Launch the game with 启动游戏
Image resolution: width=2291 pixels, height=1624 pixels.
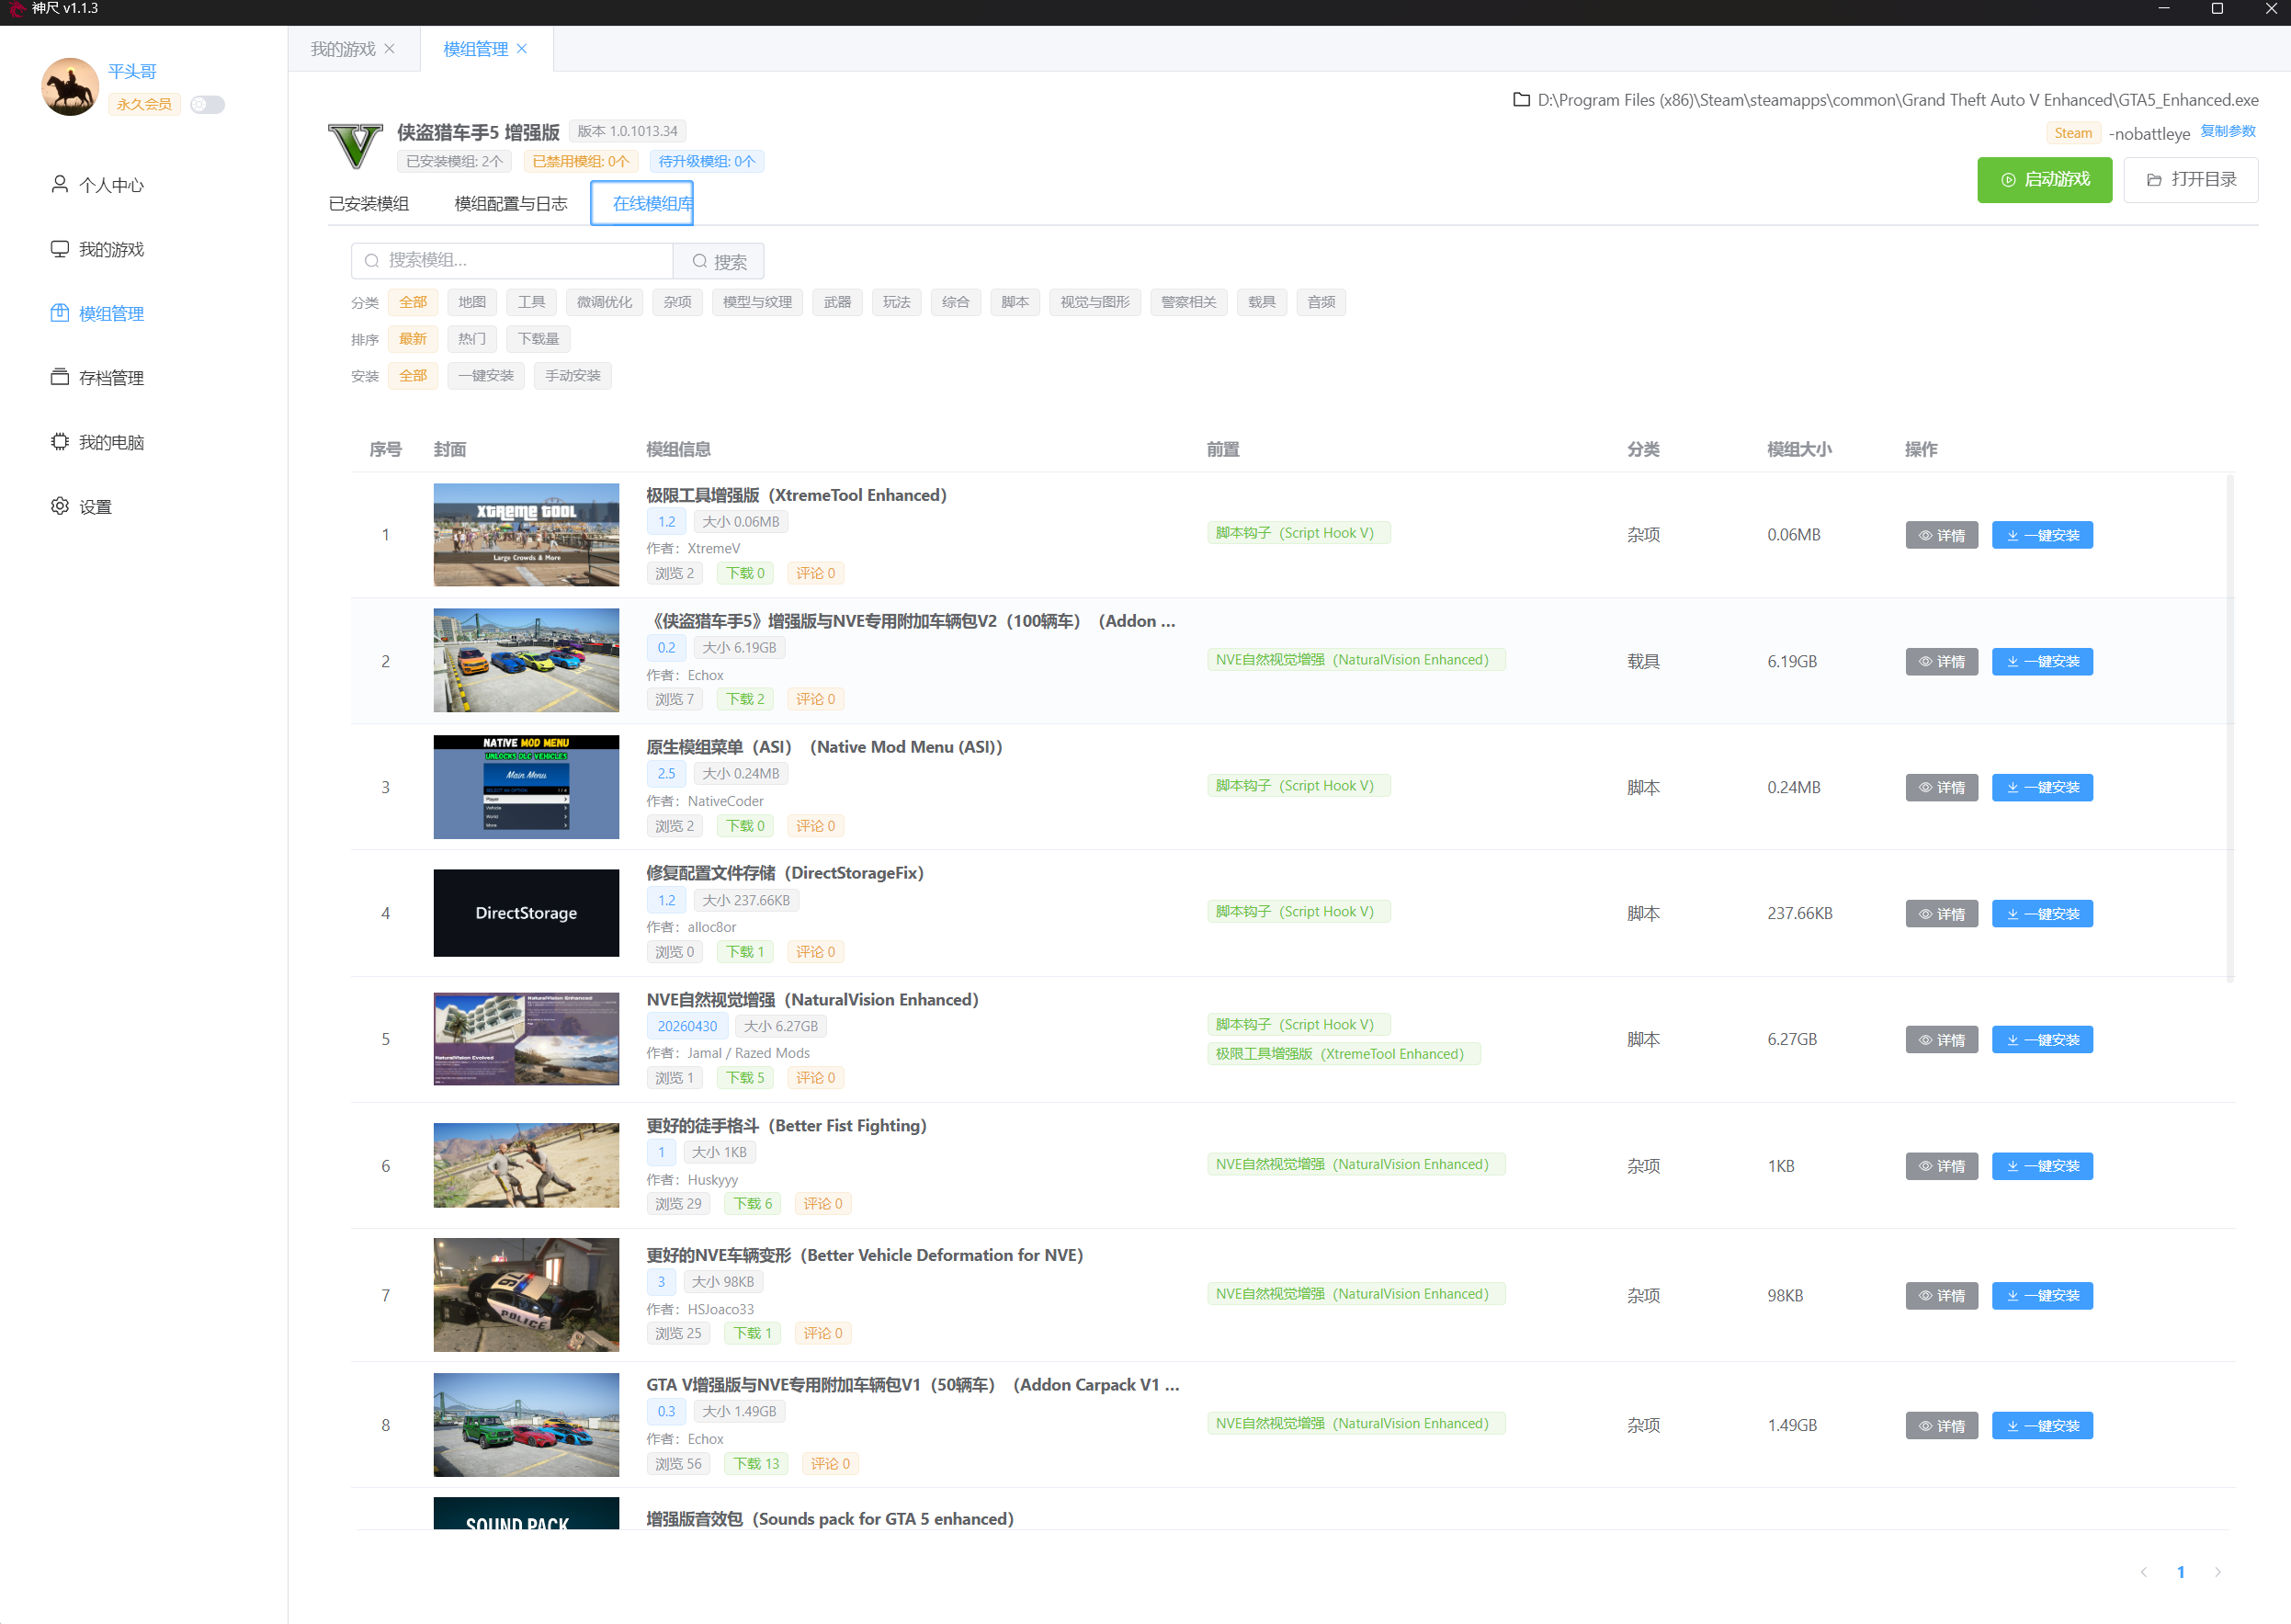pos(2044,180)
